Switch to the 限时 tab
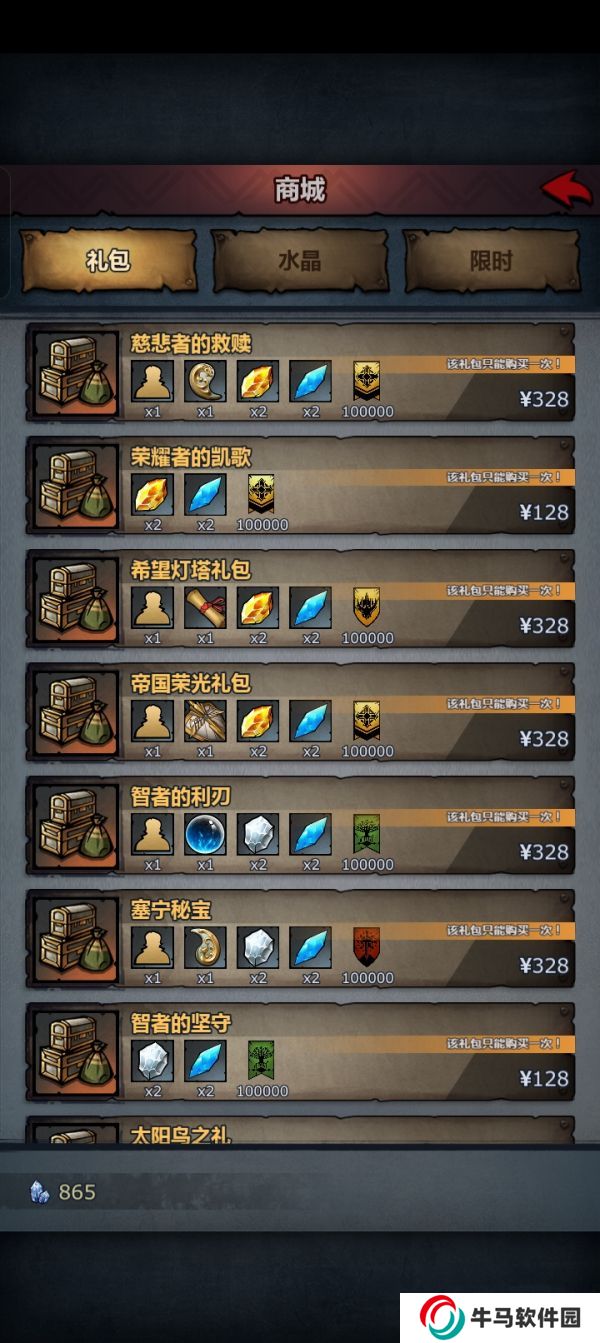This screenshot has width=600, height=1343. coord(491,261)
